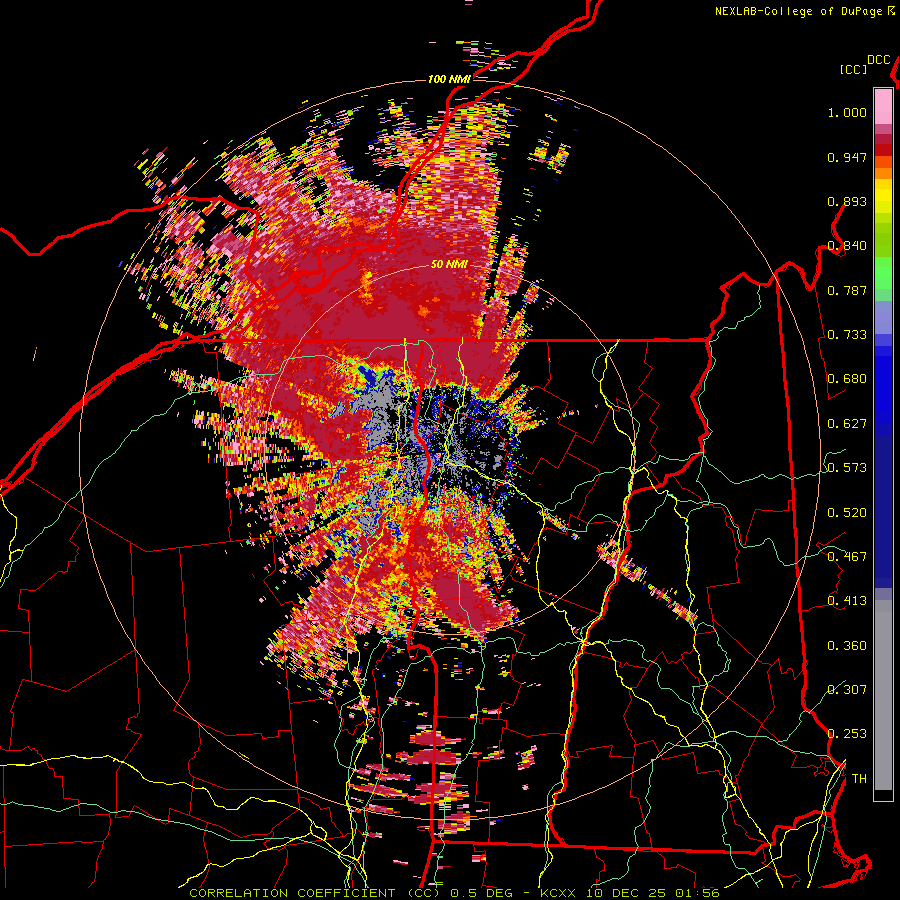900x900 pixels.
Task: Click the 0.733 legend value
Action: point(847,335)
